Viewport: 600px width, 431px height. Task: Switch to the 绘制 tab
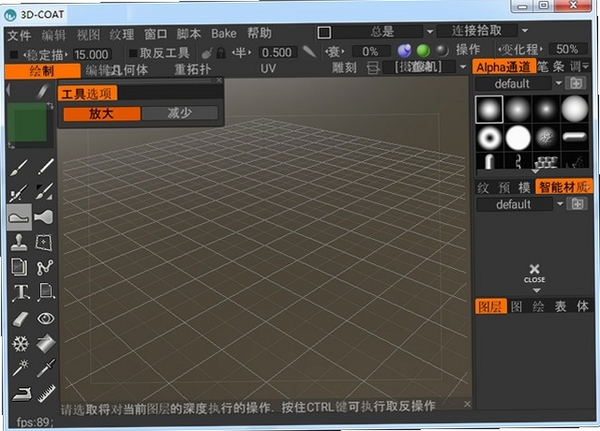(43, 71)
